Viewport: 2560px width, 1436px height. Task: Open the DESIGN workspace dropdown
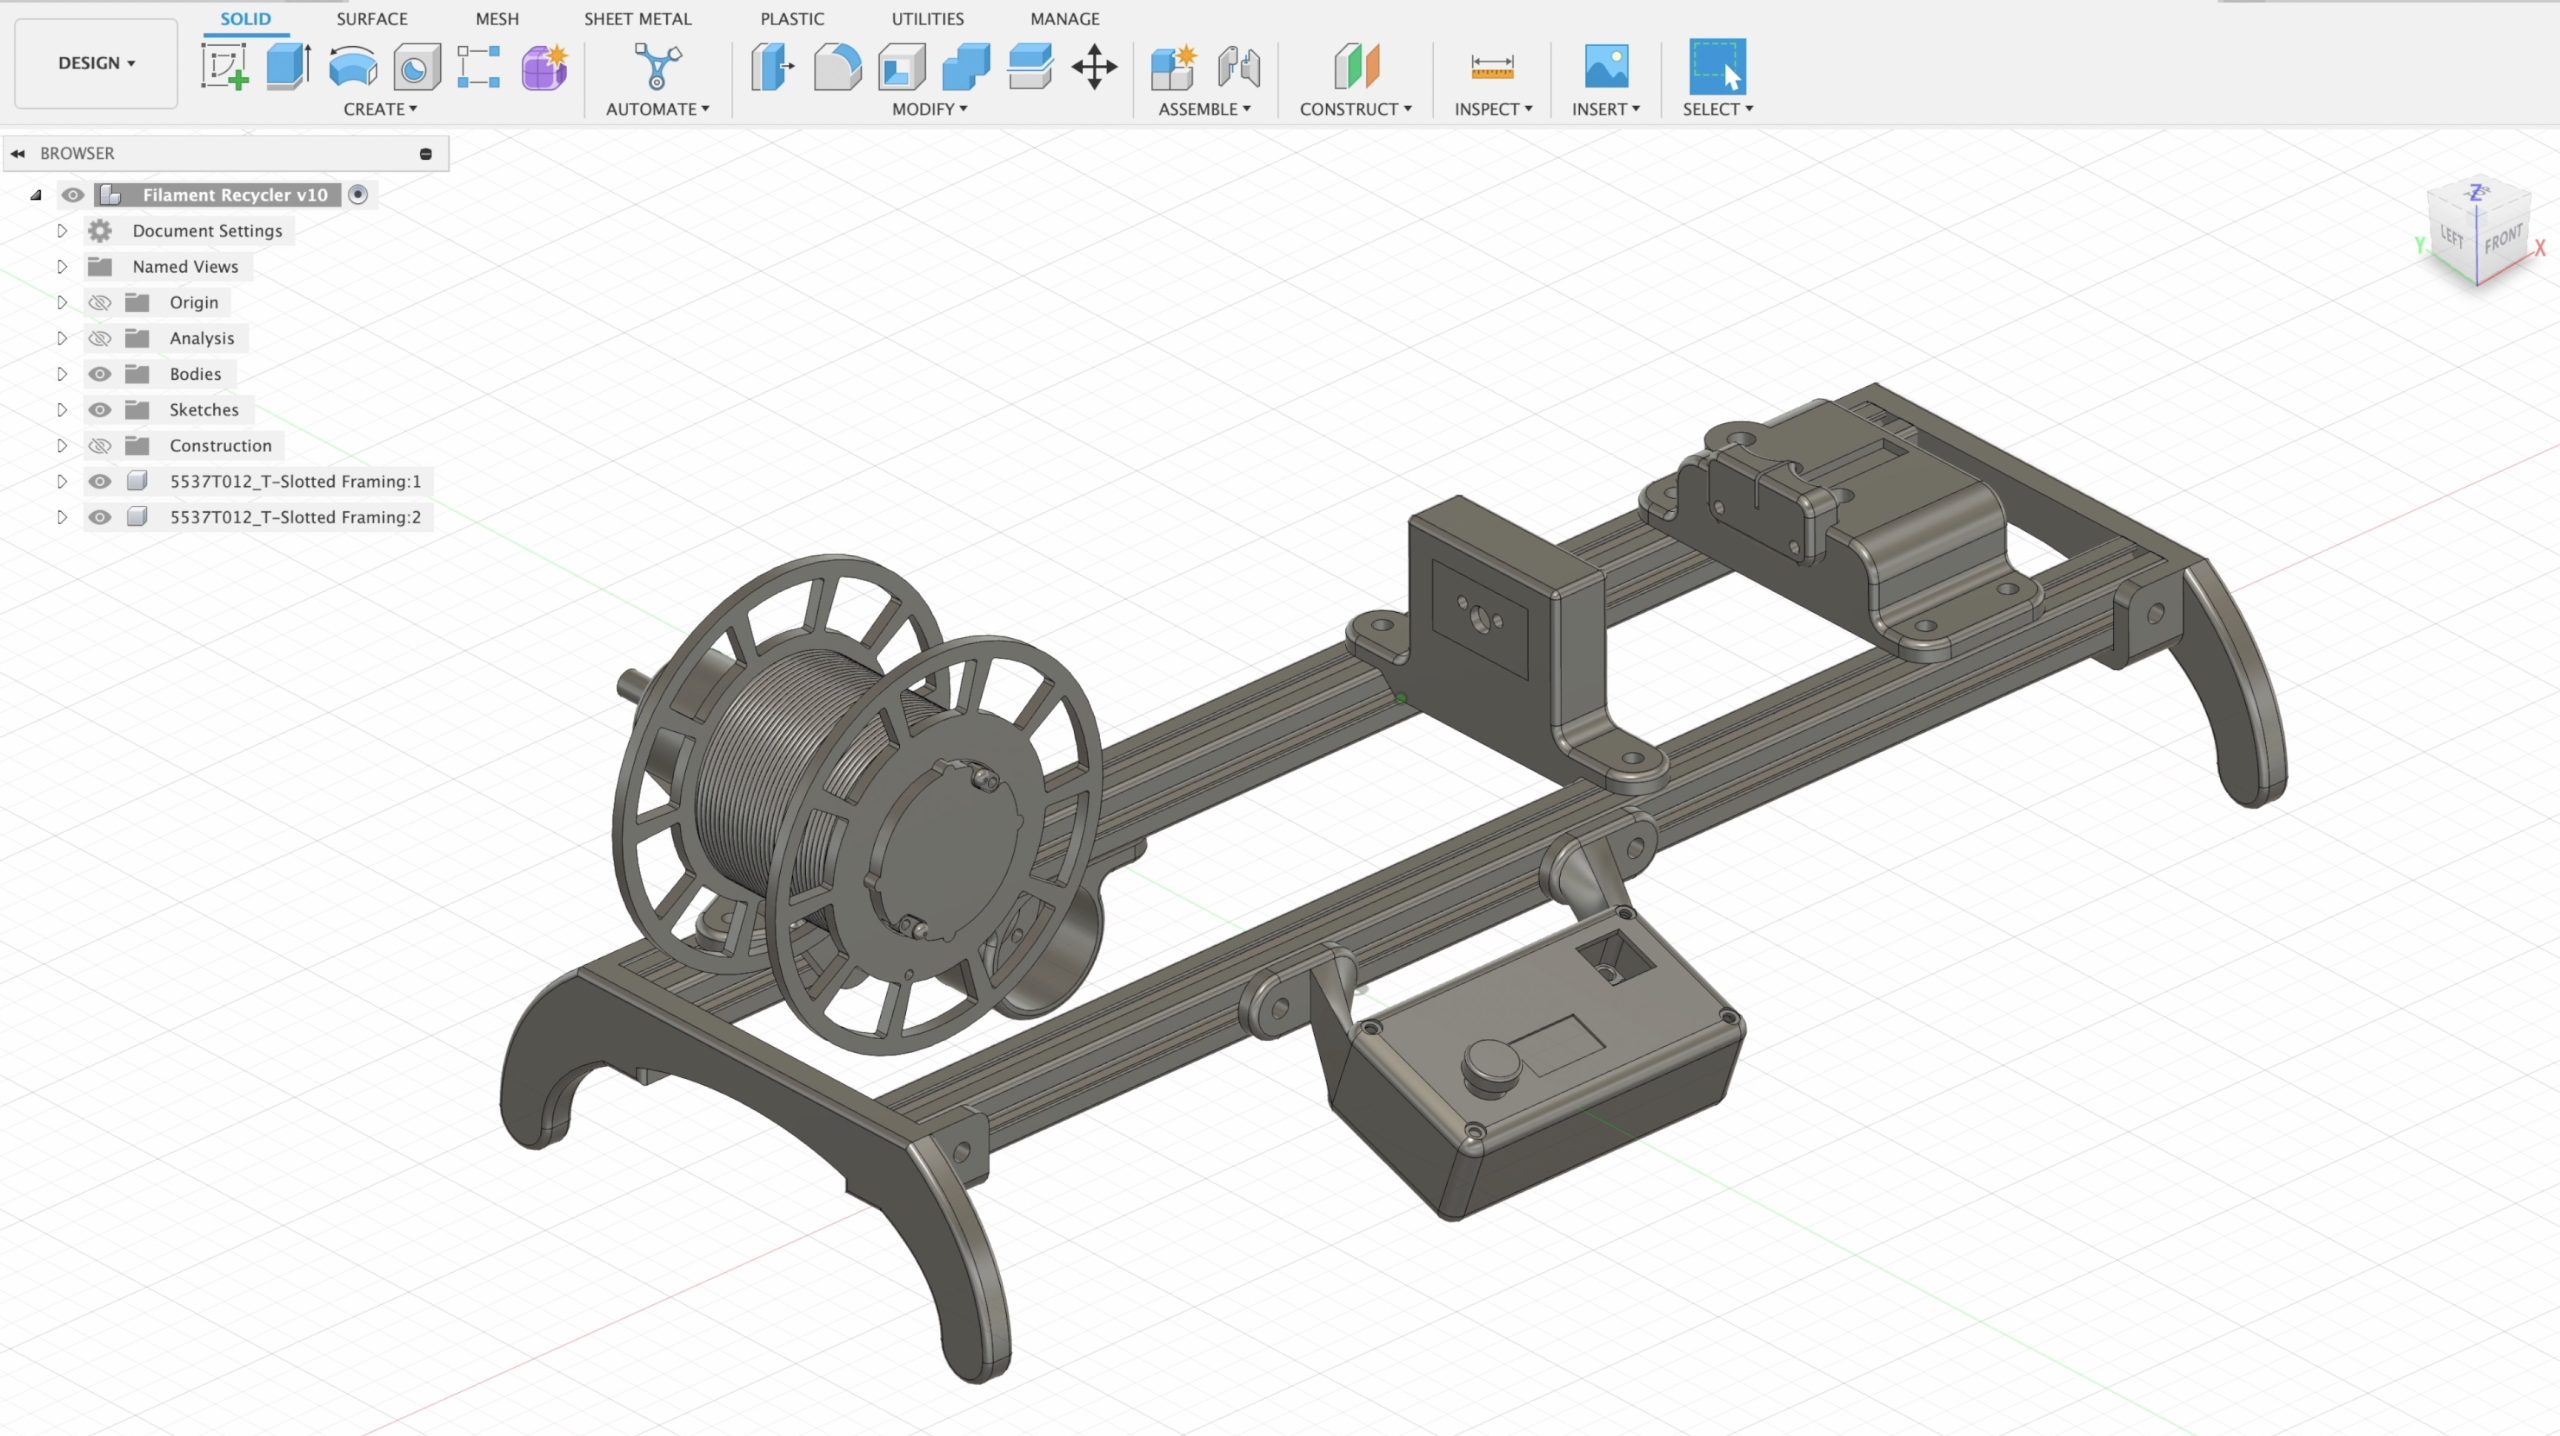pos(96,63)
